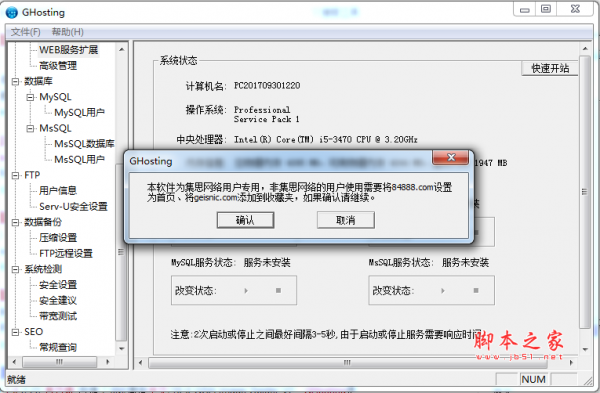Viewport: 600px width, 393px height.
Task: Click main panel vertical scrollbar thumb
Action: pos(585,192)
